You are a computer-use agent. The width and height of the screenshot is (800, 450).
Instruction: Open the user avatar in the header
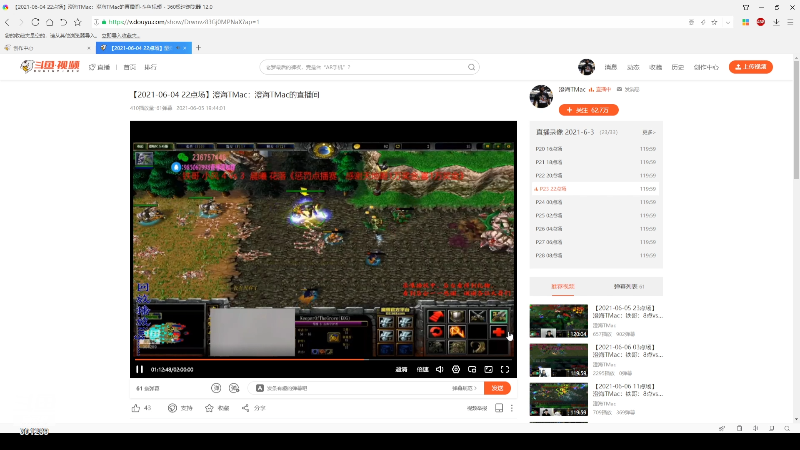586,67
